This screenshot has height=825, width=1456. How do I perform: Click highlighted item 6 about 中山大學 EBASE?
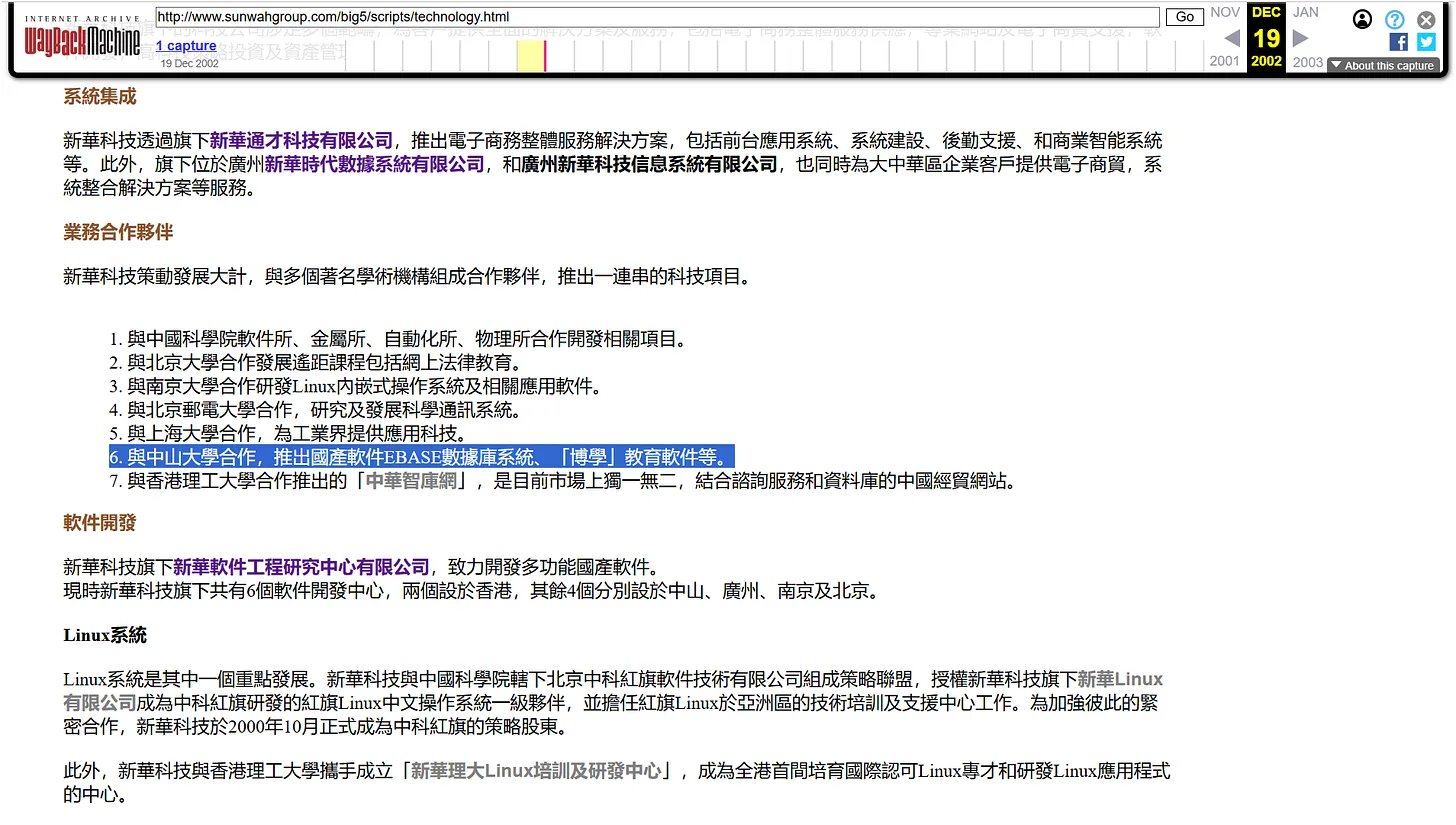click(422, 457)
